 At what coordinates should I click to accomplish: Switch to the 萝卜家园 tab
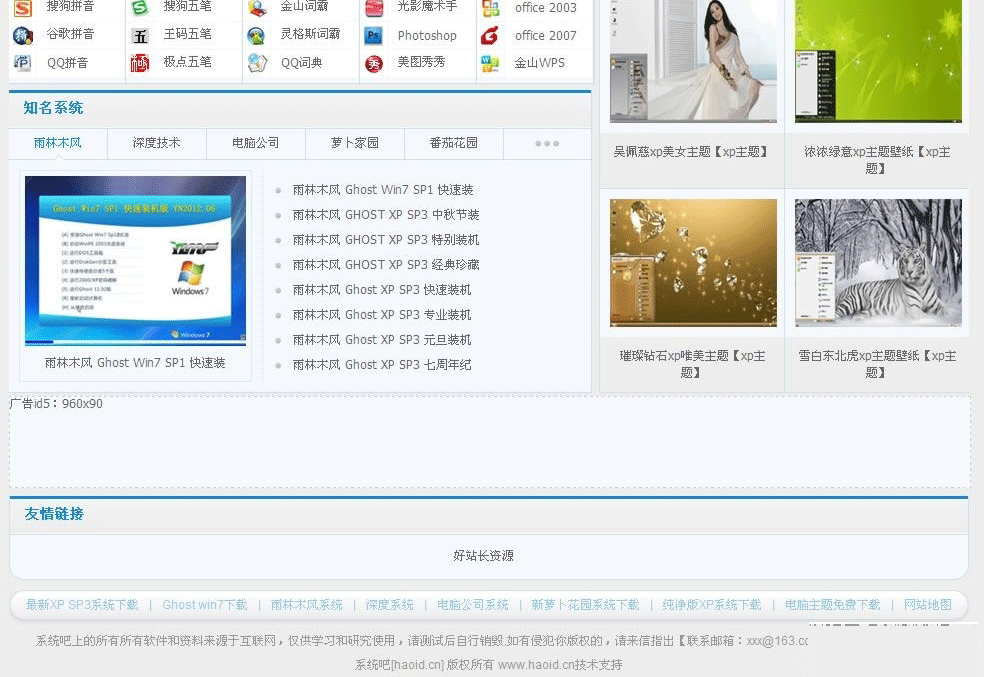coord(355,143)
